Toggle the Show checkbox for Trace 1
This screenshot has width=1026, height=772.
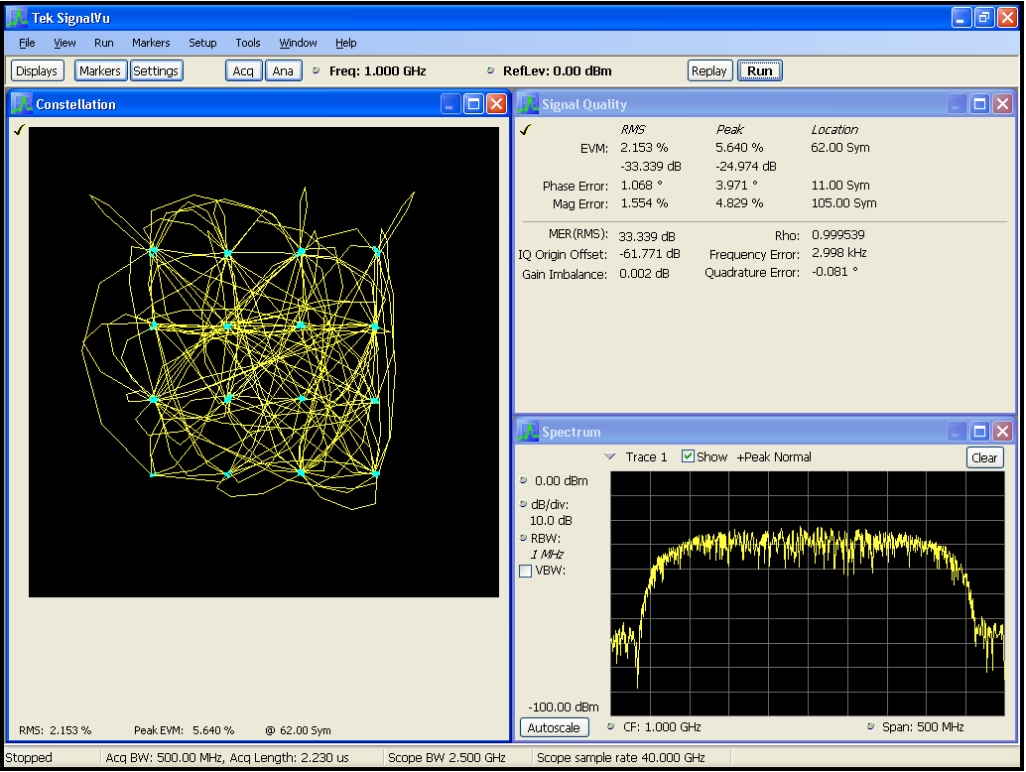click(688, 456)
